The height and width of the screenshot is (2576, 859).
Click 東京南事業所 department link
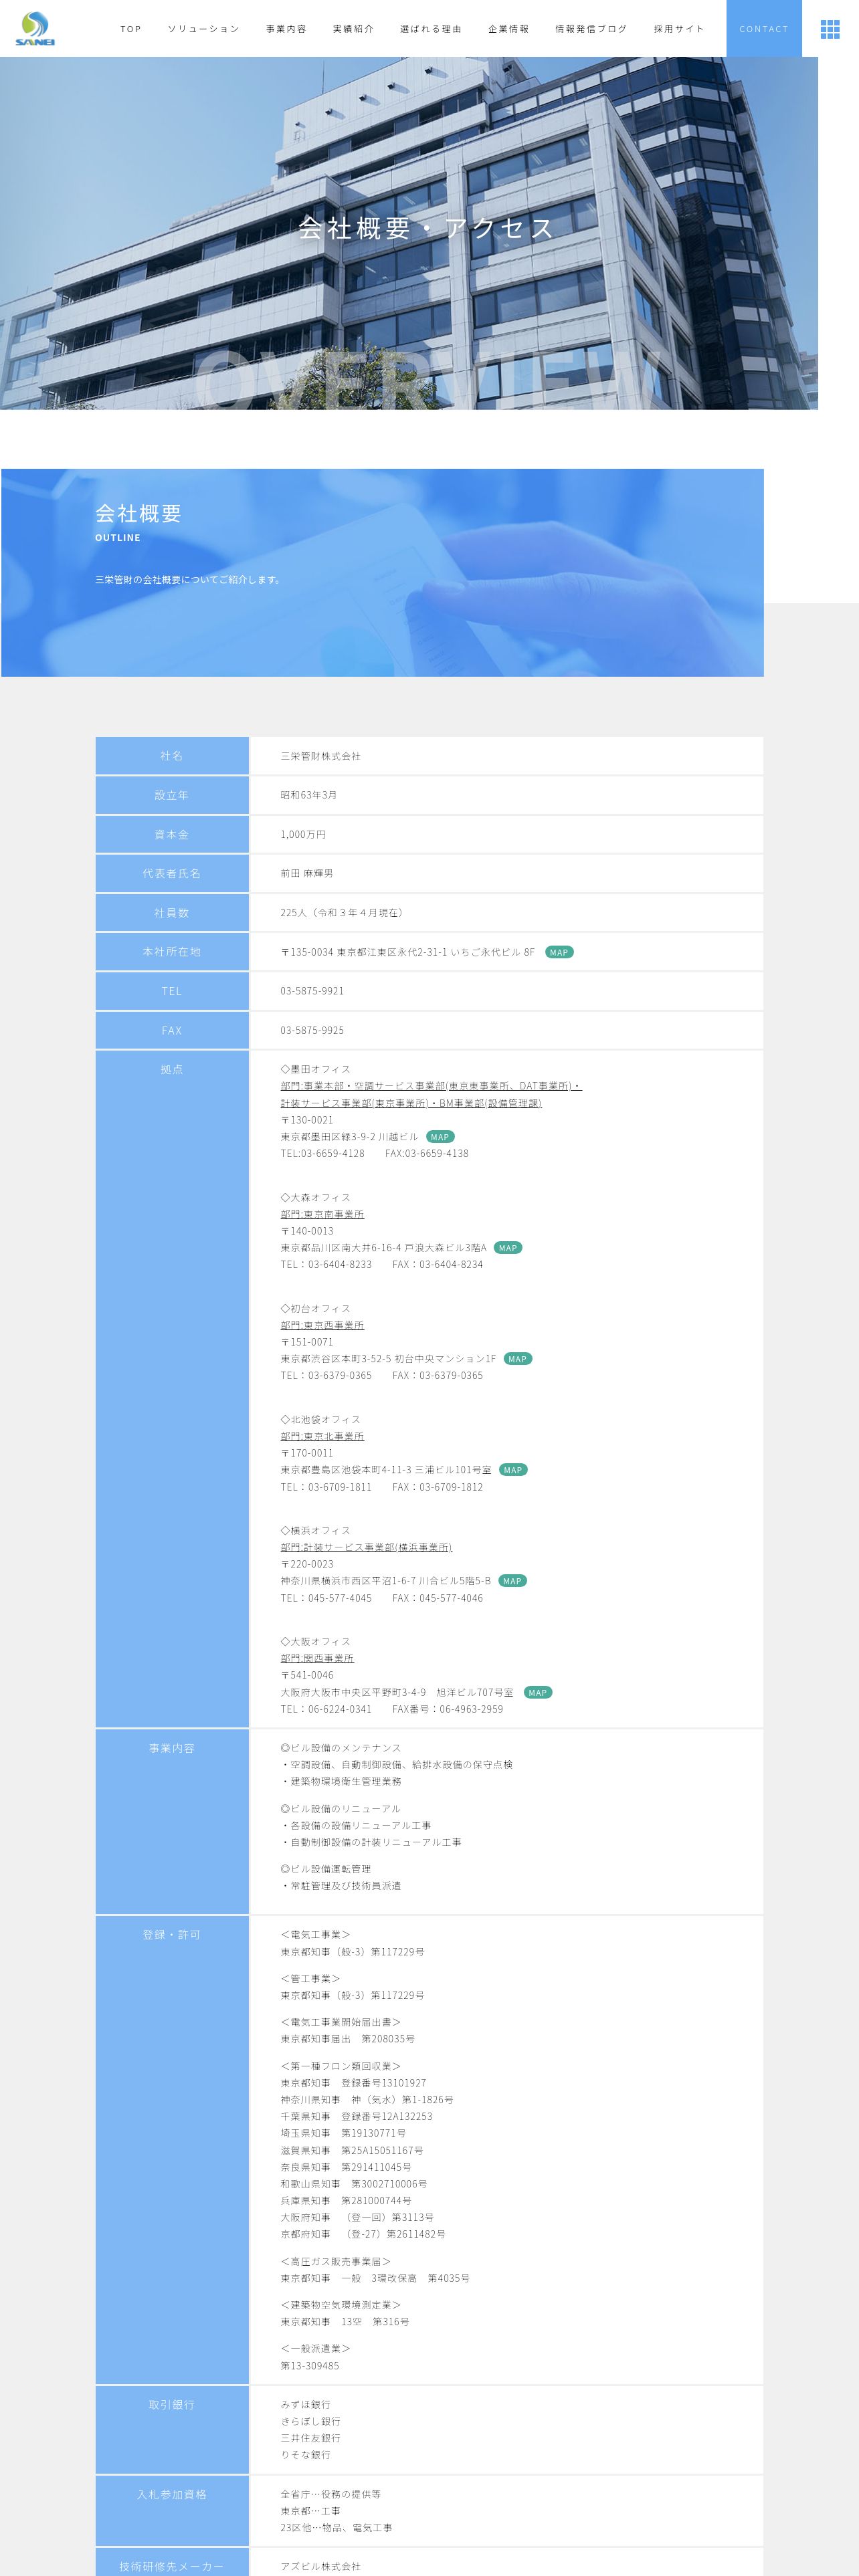coord(322,1214)
